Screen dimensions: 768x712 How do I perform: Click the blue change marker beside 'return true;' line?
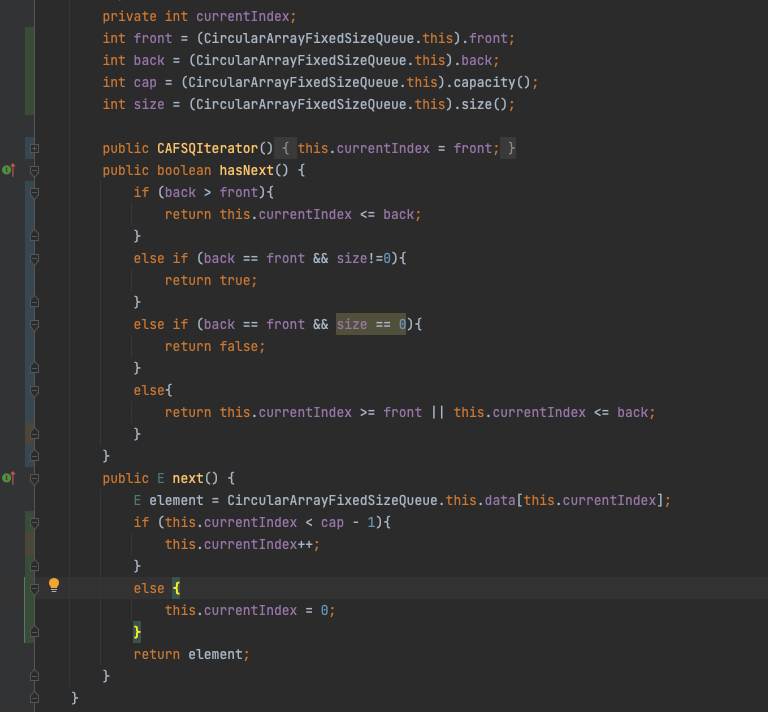point(29,281)
